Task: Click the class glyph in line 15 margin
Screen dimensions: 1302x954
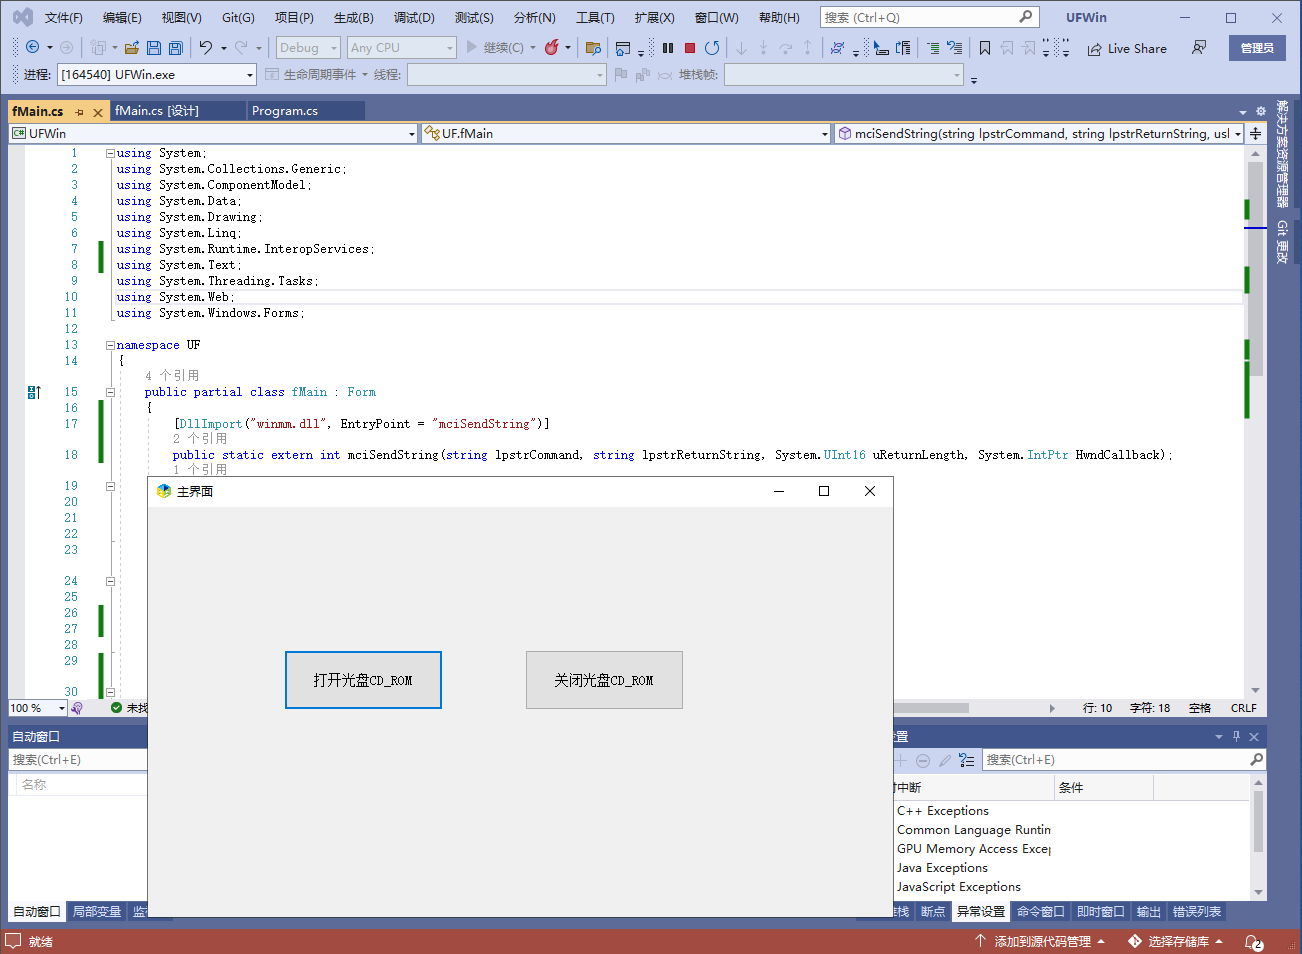Action: [x=34, y=392]
